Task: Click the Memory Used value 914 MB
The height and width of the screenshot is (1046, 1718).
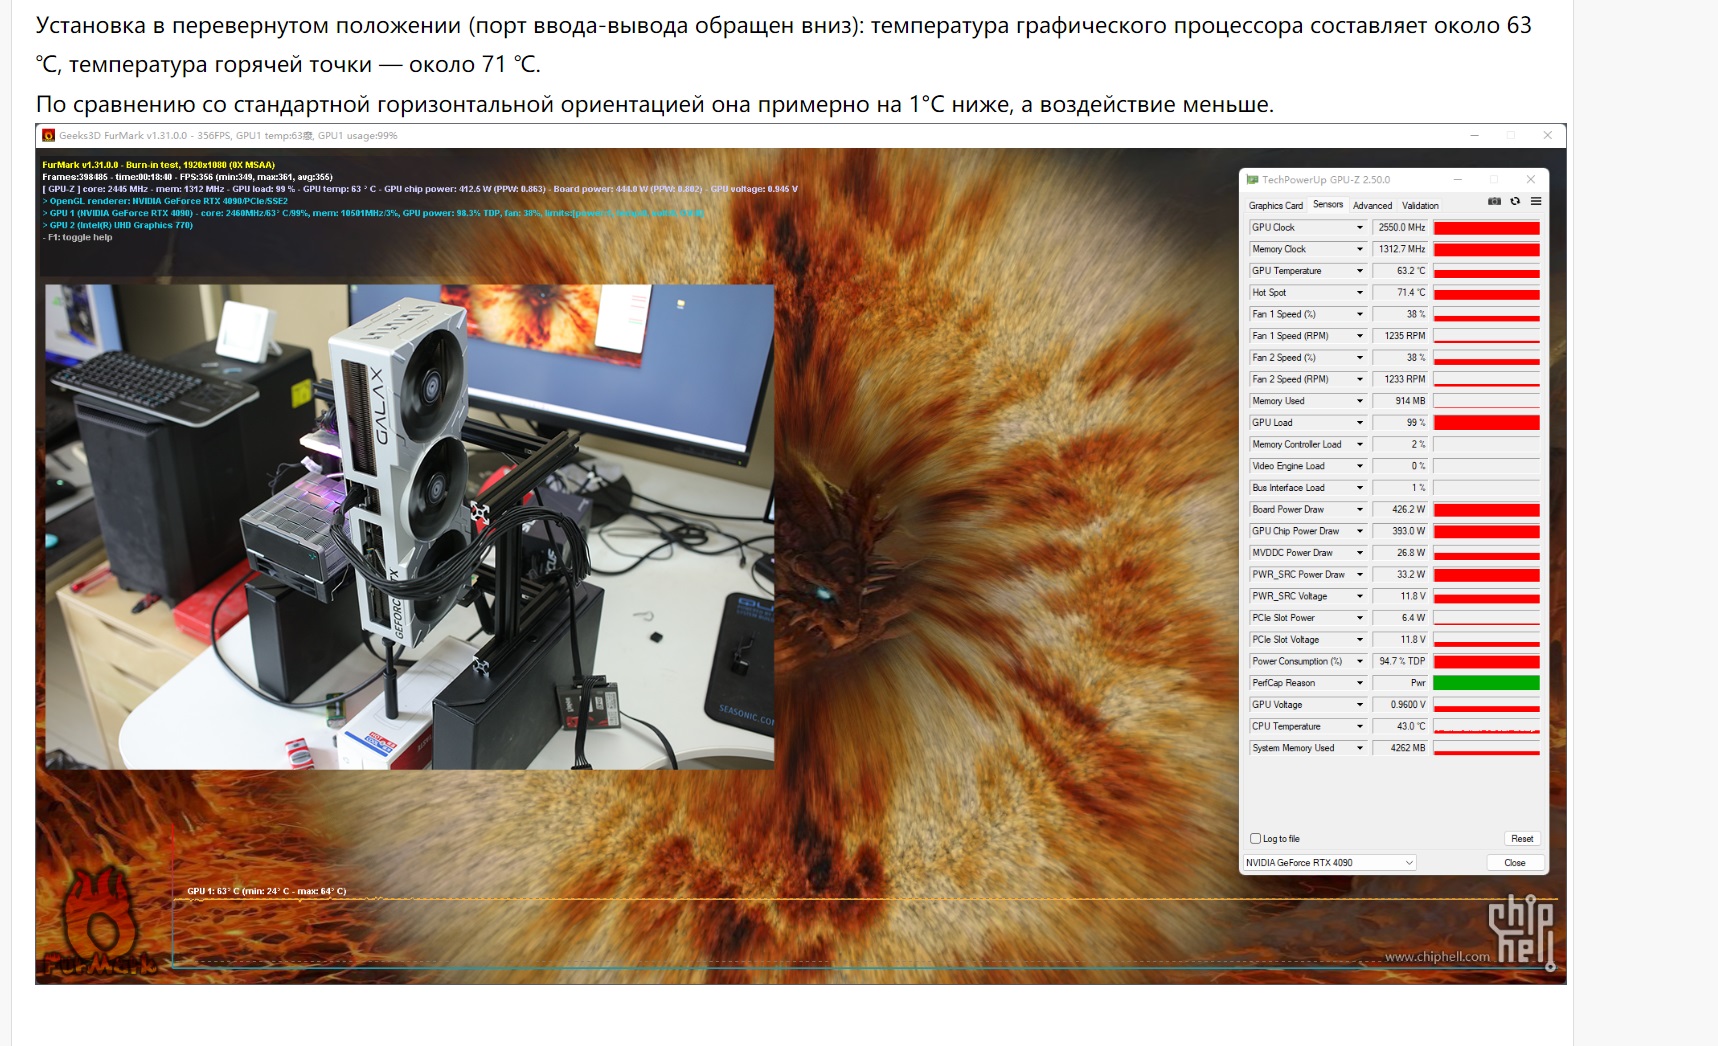Action: (1400, 401)
